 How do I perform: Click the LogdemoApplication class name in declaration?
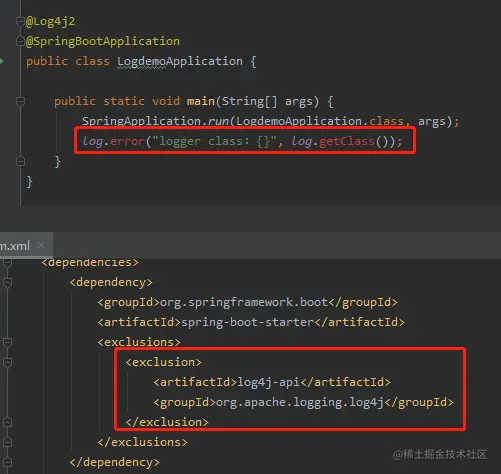click(180, 61)
